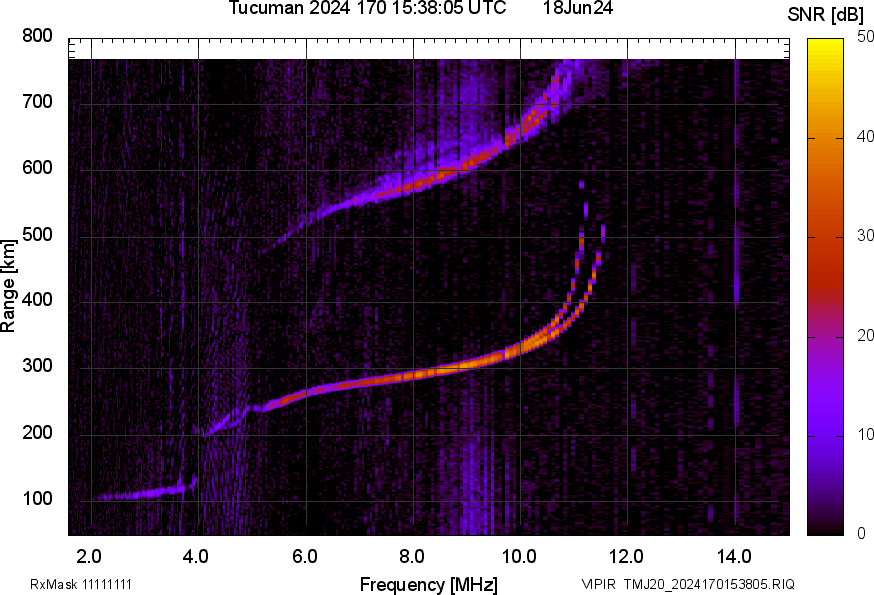Viewport: 874px width, 595px height.
Task: Click the 'RxMask 11111111' footer text
Action: click(81, 584)
